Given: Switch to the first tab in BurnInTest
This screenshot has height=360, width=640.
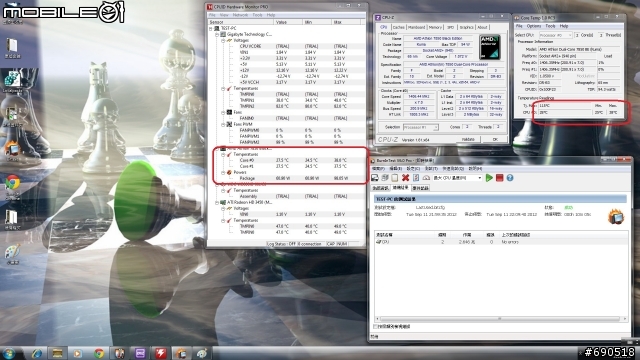Looking at the screenshot, I should pyautogui.click(x=380, y=188).
